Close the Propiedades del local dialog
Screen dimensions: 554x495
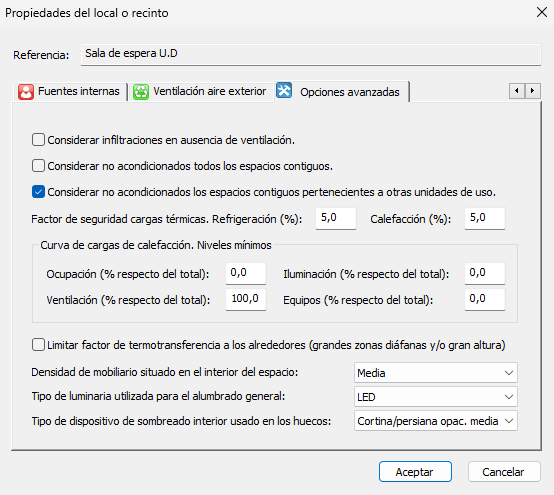542,12
